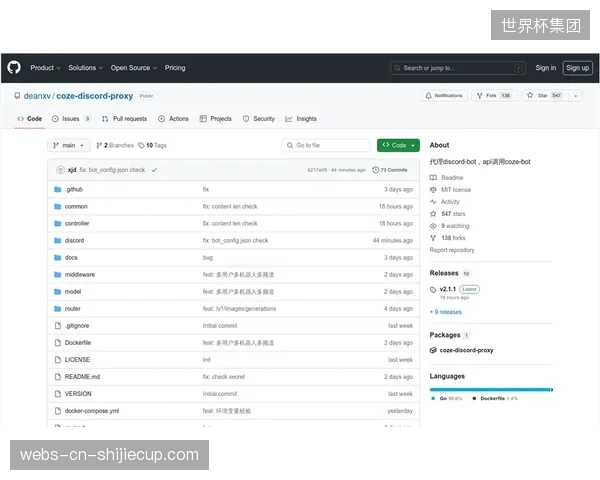600x480 pixels.
Task: Open the Insights tab
Action: tap(301, 119)
